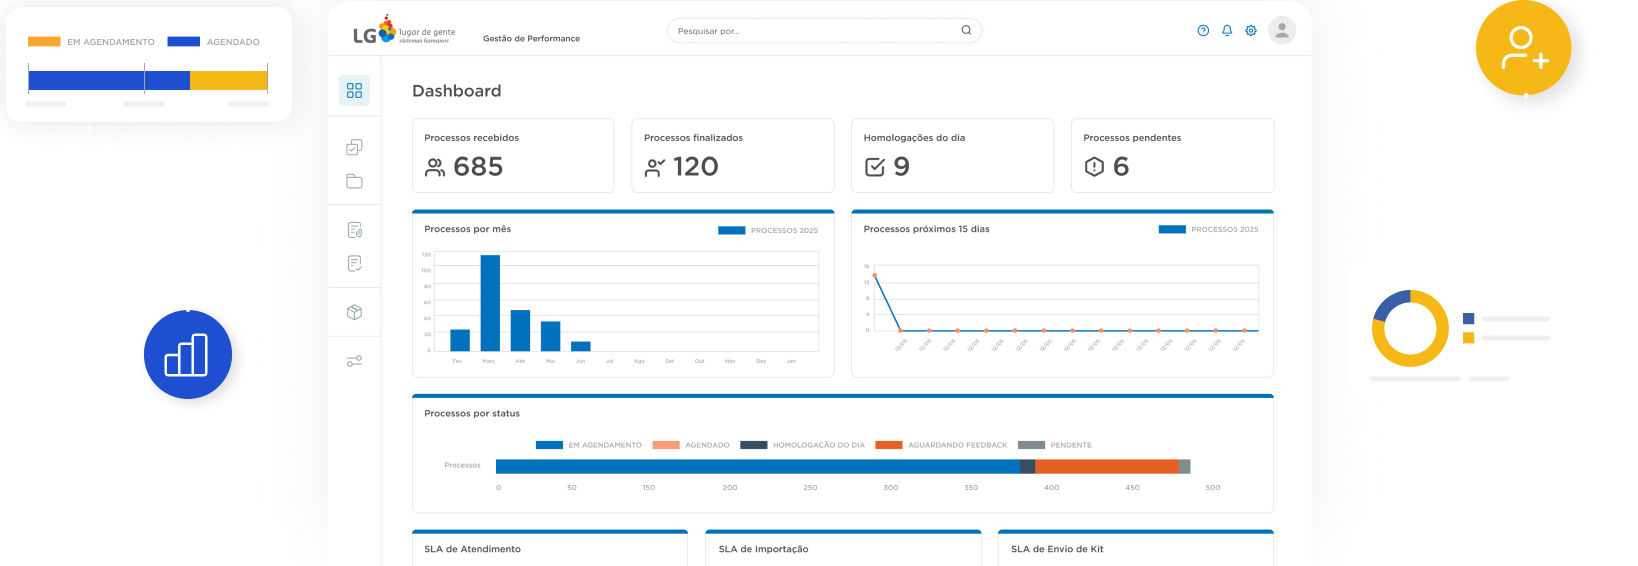Viewport: 1638px width, 566px height.
Task: Click the Março bar in monthly chart
Action: [x=490, y=303]
